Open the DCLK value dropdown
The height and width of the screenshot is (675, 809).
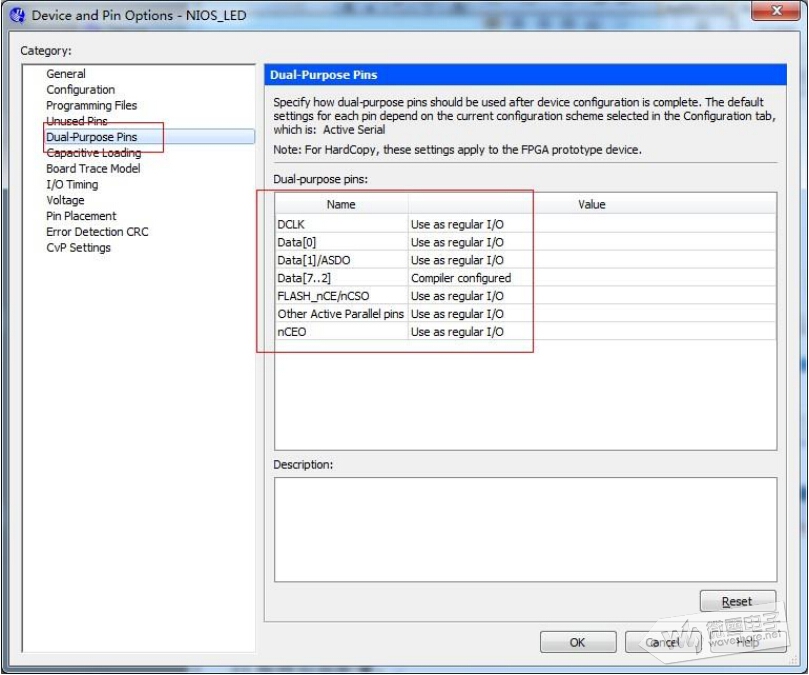(590, 224)
